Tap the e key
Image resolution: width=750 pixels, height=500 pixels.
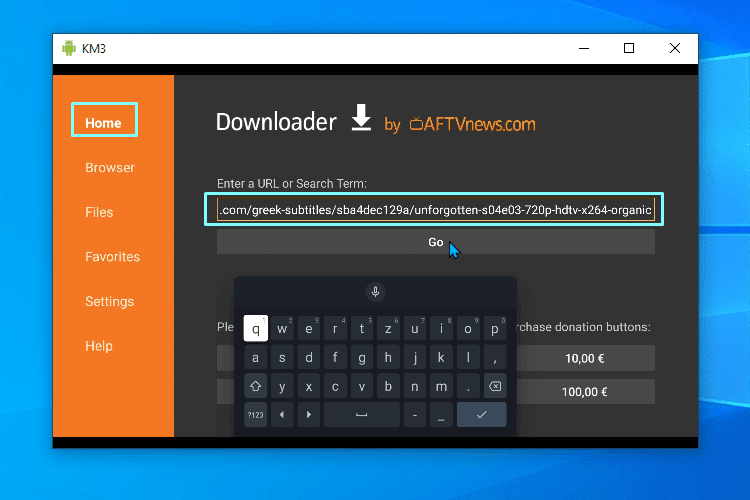tap(309, 328)
